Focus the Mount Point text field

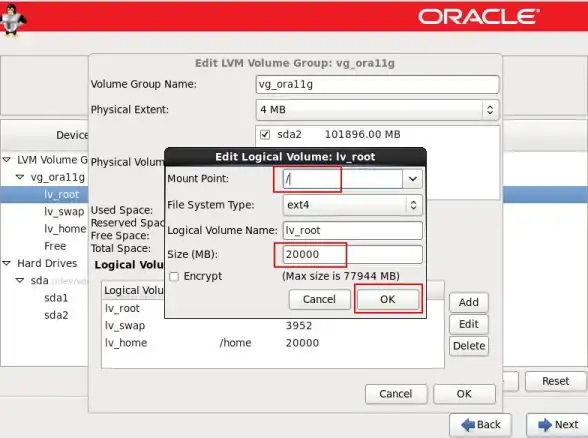[343, 179]
